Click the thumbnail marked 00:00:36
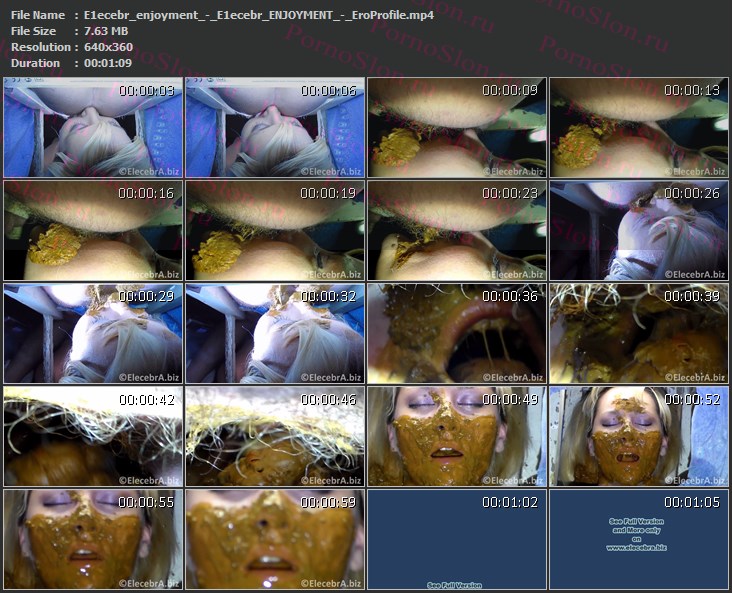The image size is (732, 593). coord(457,333)
